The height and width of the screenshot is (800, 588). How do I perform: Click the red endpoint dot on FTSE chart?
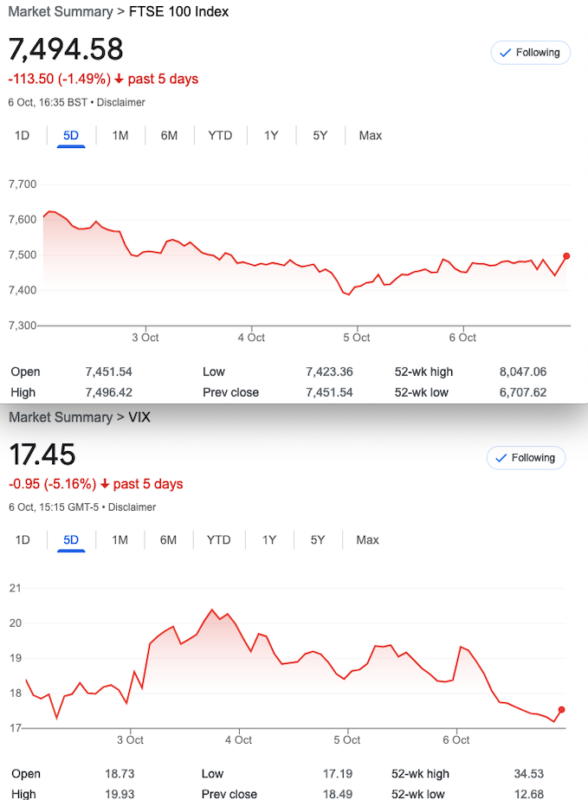point(566,256)
